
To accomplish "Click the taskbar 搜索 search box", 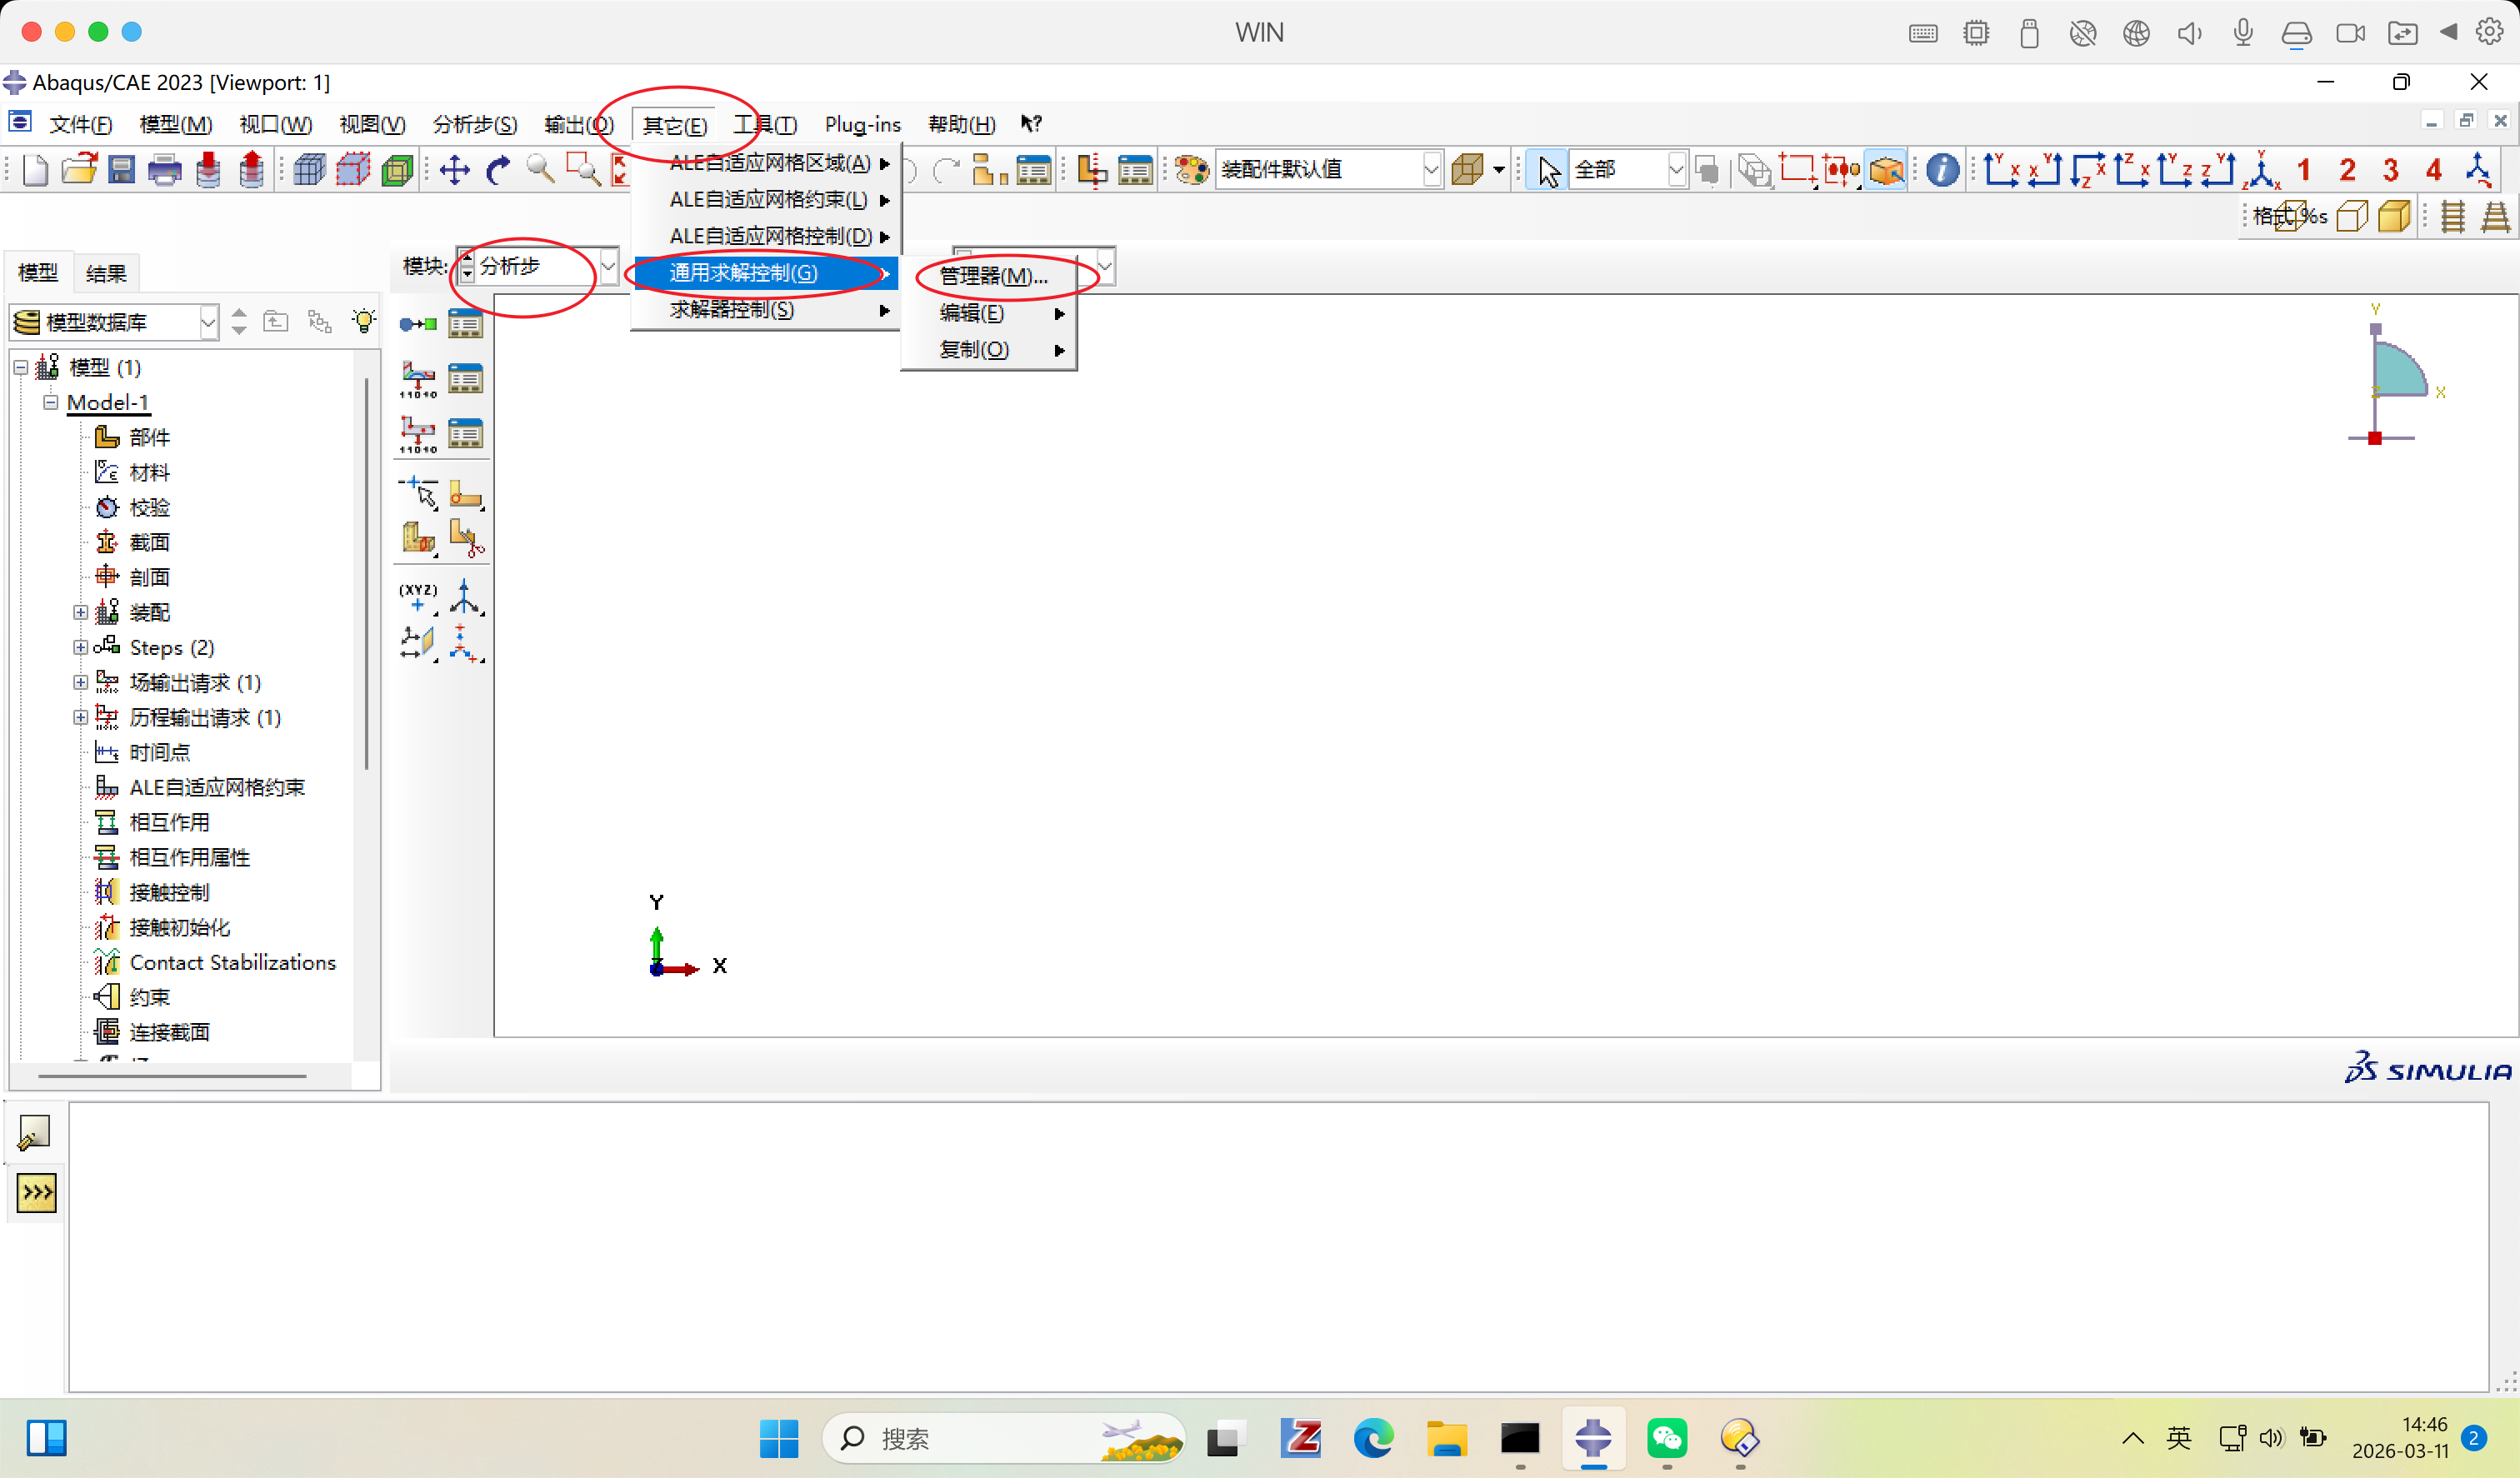I will click(1004, 1439).
